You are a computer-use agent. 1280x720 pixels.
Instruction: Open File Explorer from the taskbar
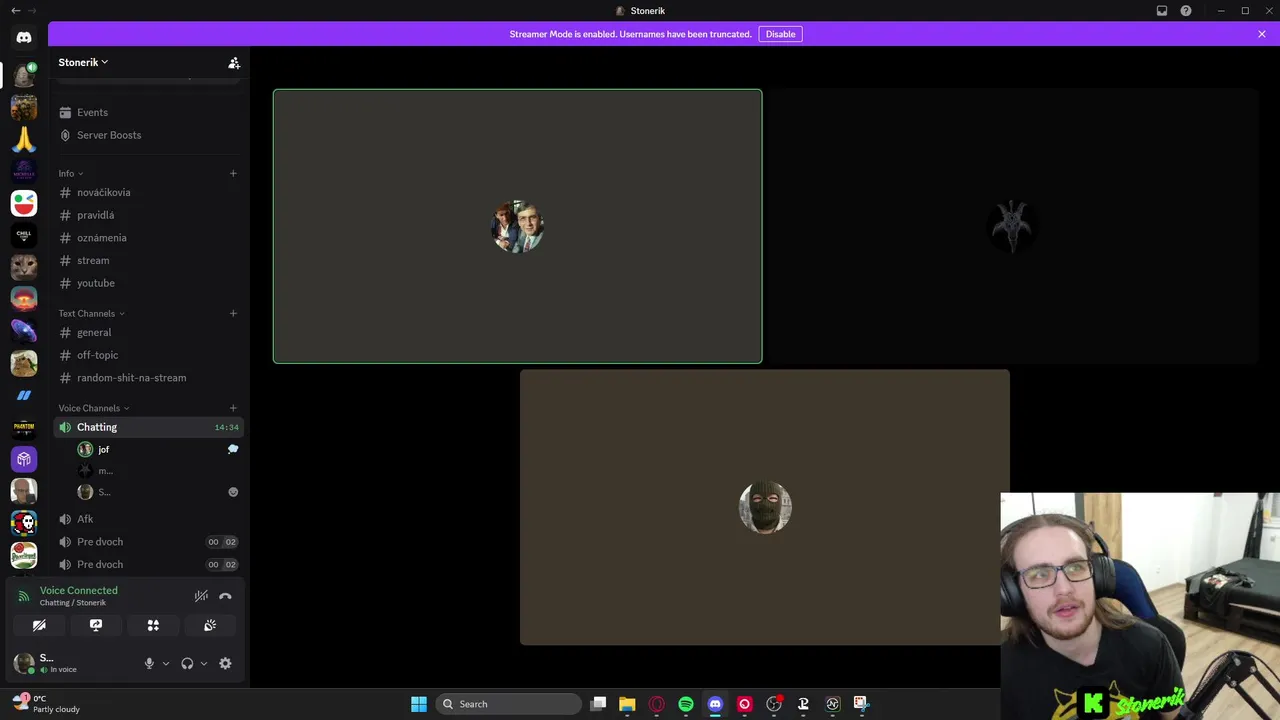click(x=627, y=704)
